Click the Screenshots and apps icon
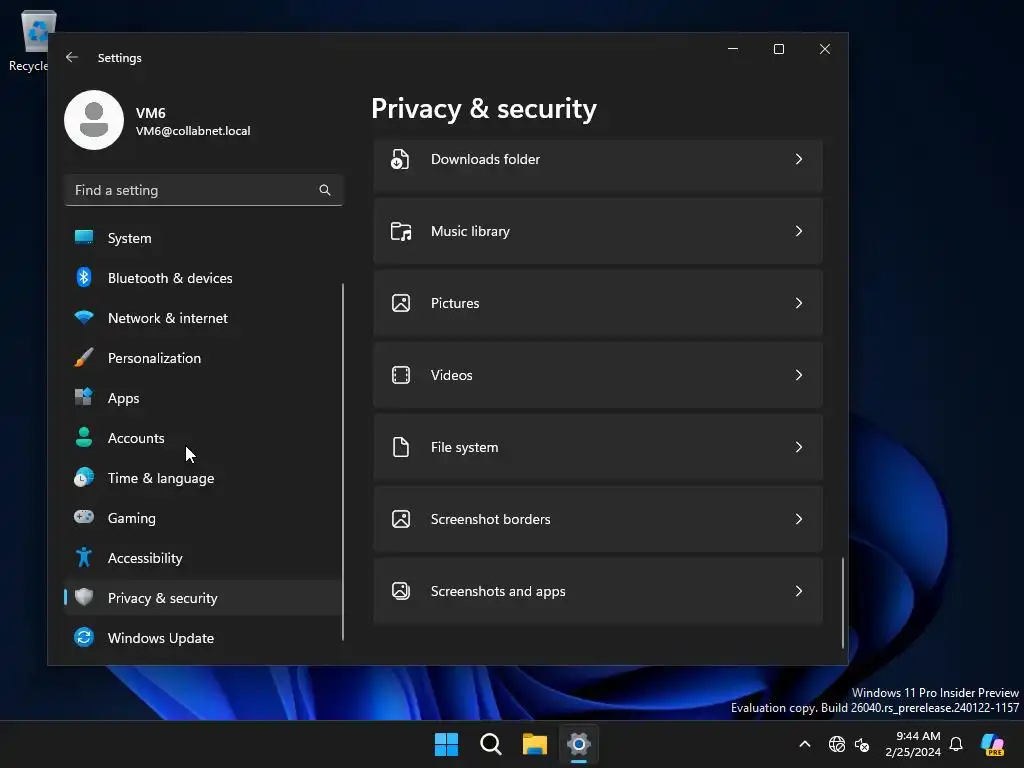Viewport: 1024px width, 768px height. pyautogui.click(x=401, y=590)
